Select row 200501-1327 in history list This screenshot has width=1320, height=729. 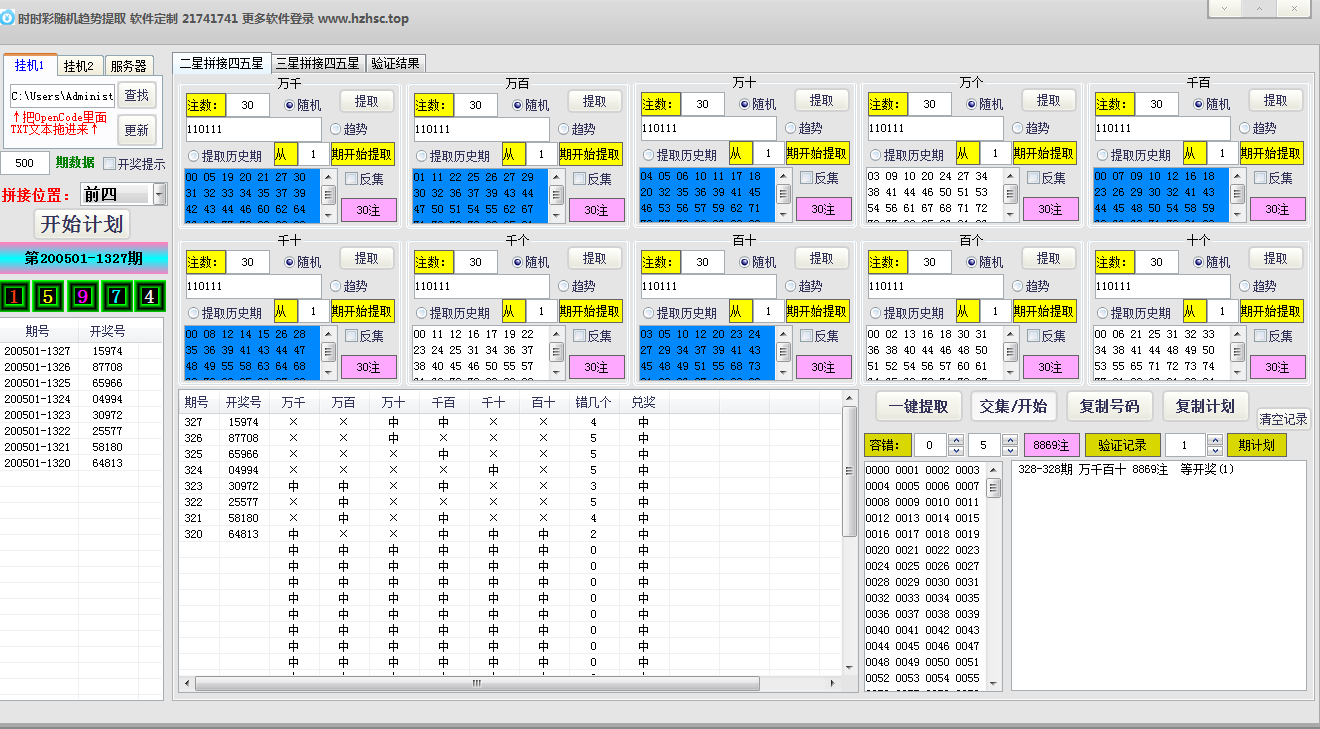tap(82, 351)
